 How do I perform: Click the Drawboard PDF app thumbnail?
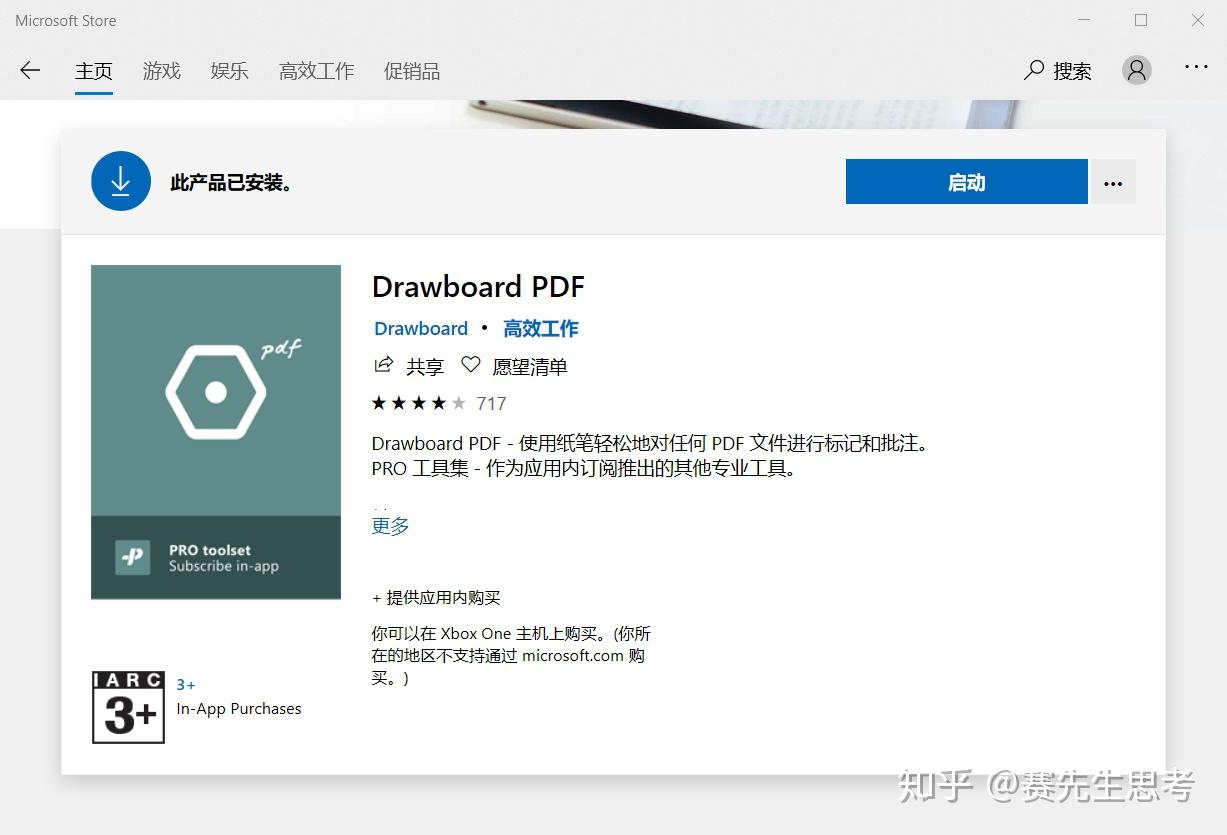click(x=216, y=432)
